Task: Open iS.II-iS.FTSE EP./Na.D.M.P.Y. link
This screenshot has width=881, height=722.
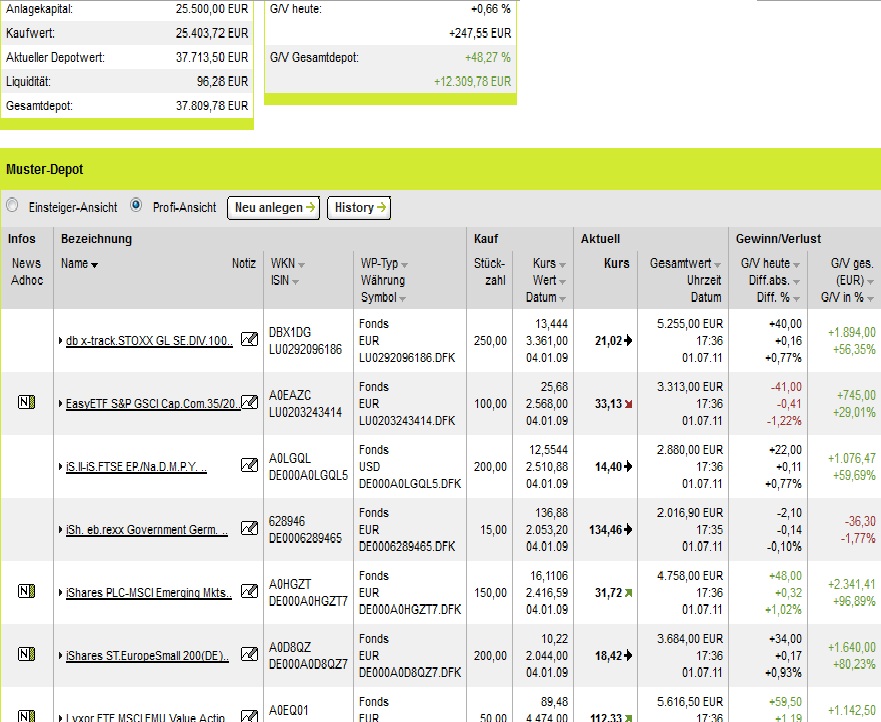Action: point(136,466)
